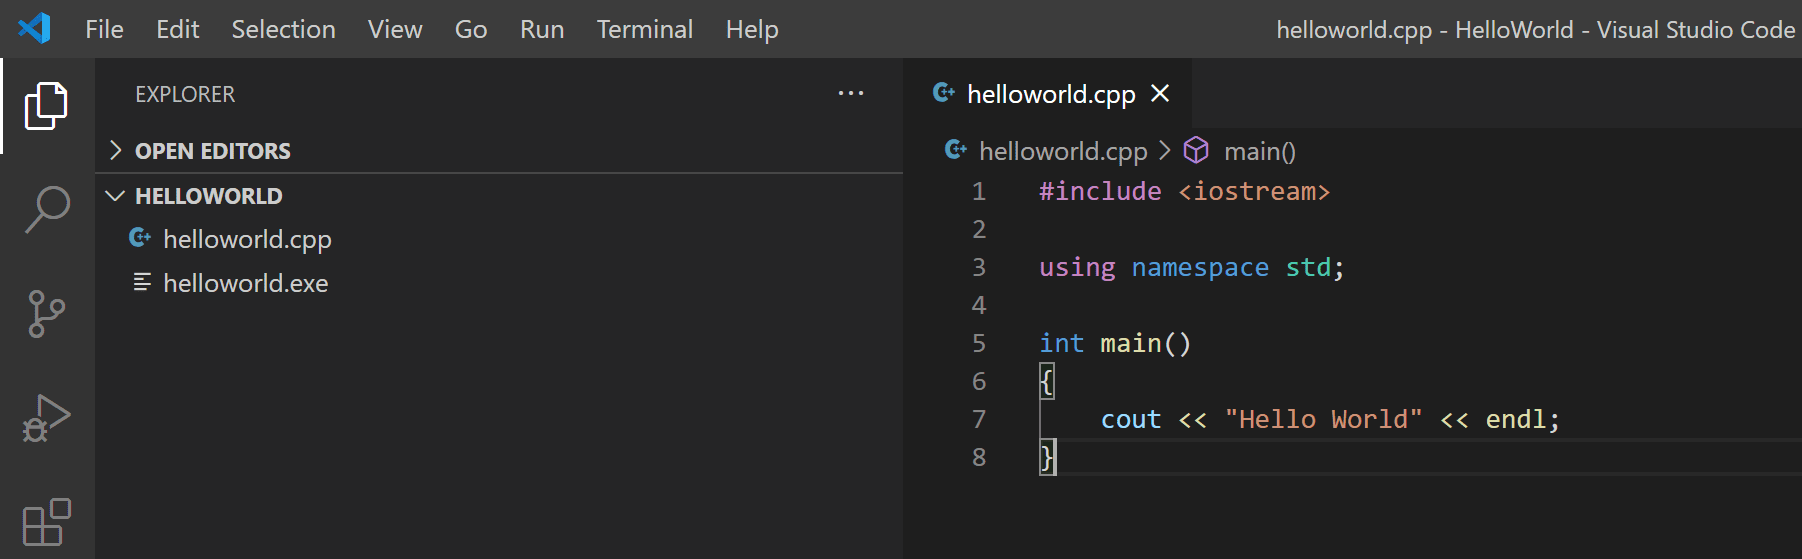1802x559 pixels.
Task: Expand the OPEN EDITORS section
Action: pos(116,150)
